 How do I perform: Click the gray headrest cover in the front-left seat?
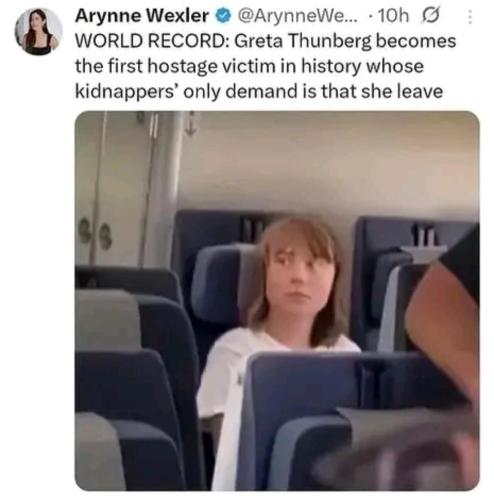107,320
